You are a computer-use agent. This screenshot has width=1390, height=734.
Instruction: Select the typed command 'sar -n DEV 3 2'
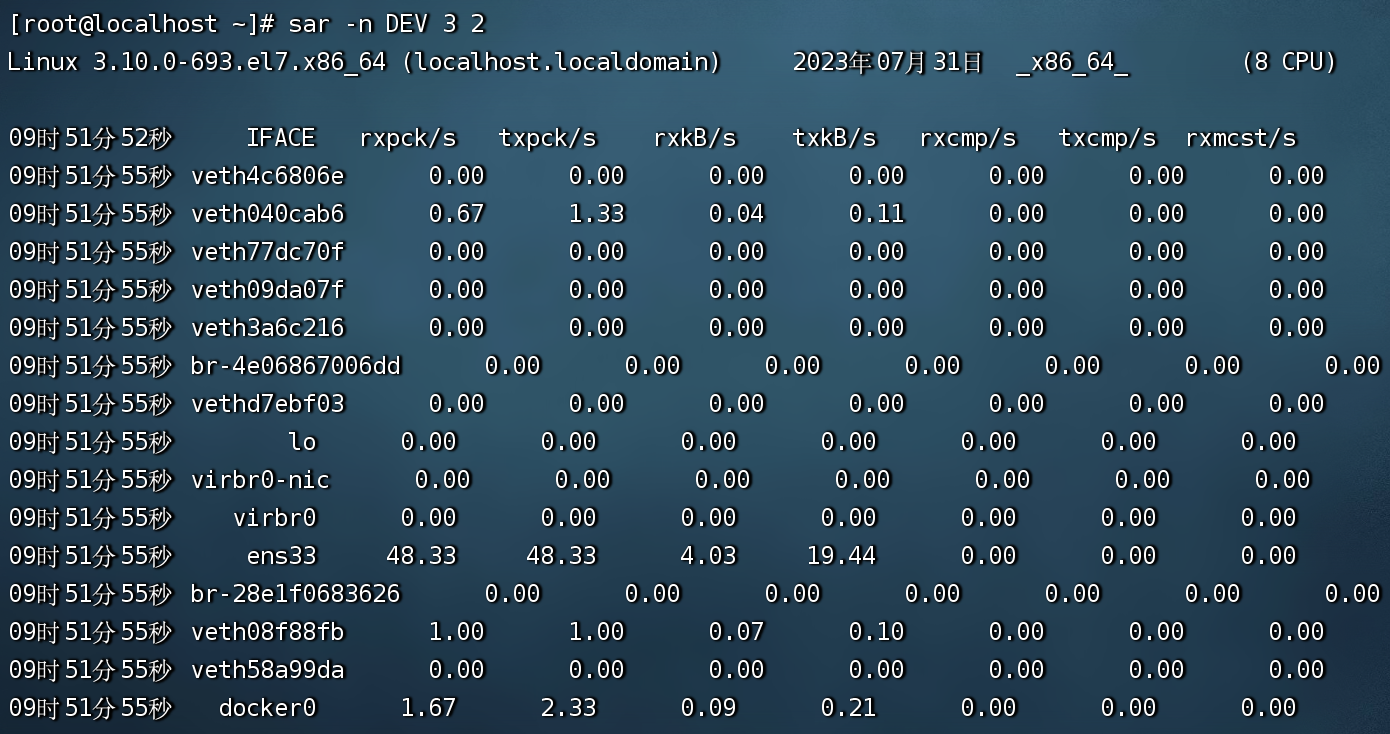pyautogui.click(x=387, y=24)
